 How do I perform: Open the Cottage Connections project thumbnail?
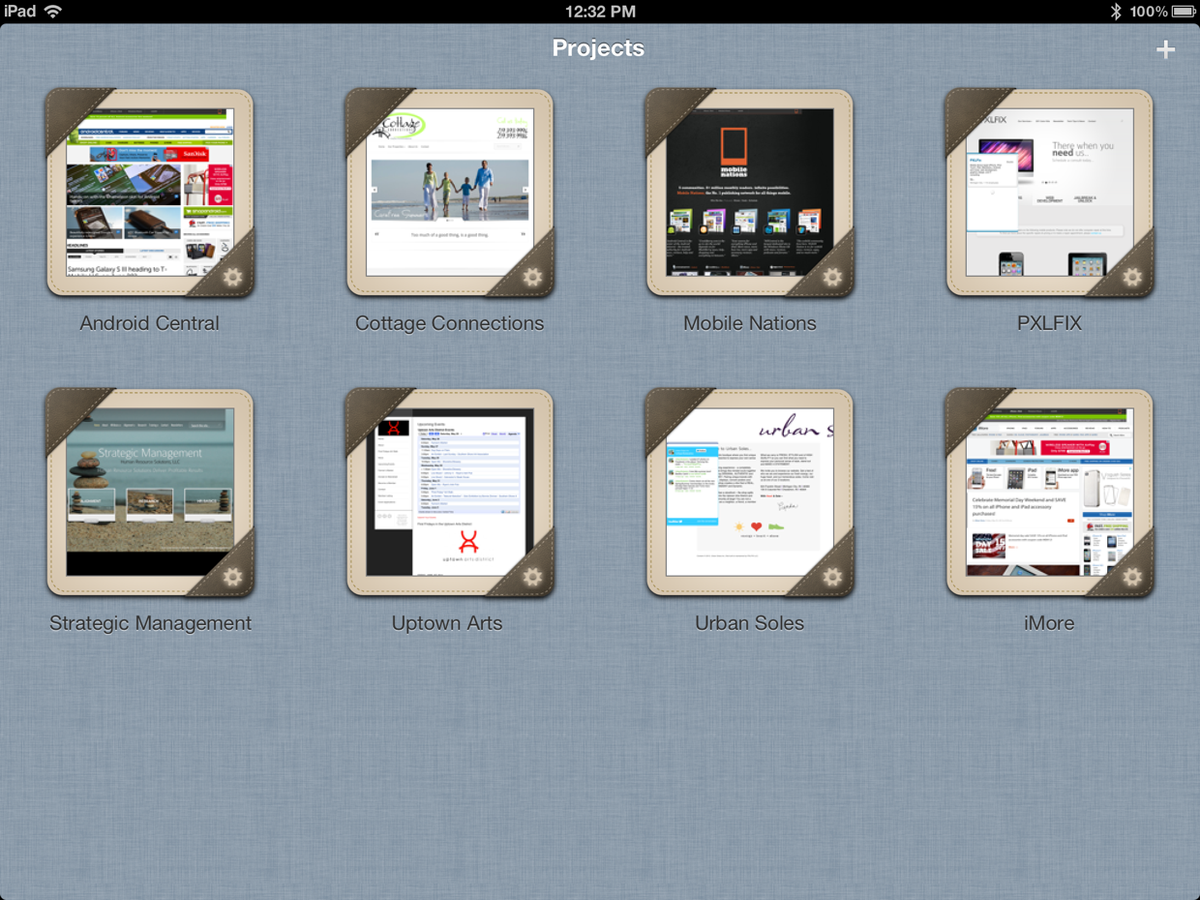pyautogui.click(x=449, y=190)
